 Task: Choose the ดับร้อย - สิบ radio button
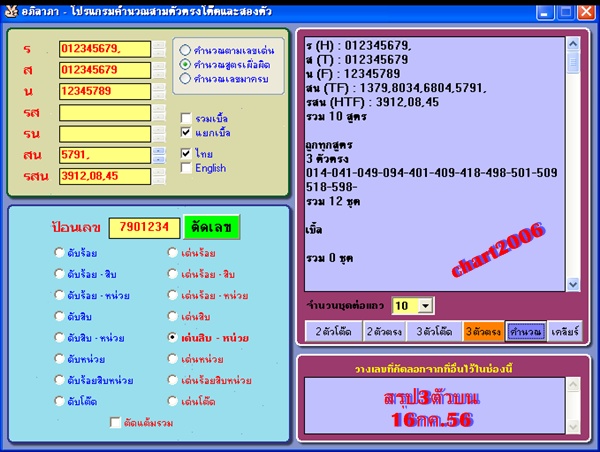pos(59,274)
